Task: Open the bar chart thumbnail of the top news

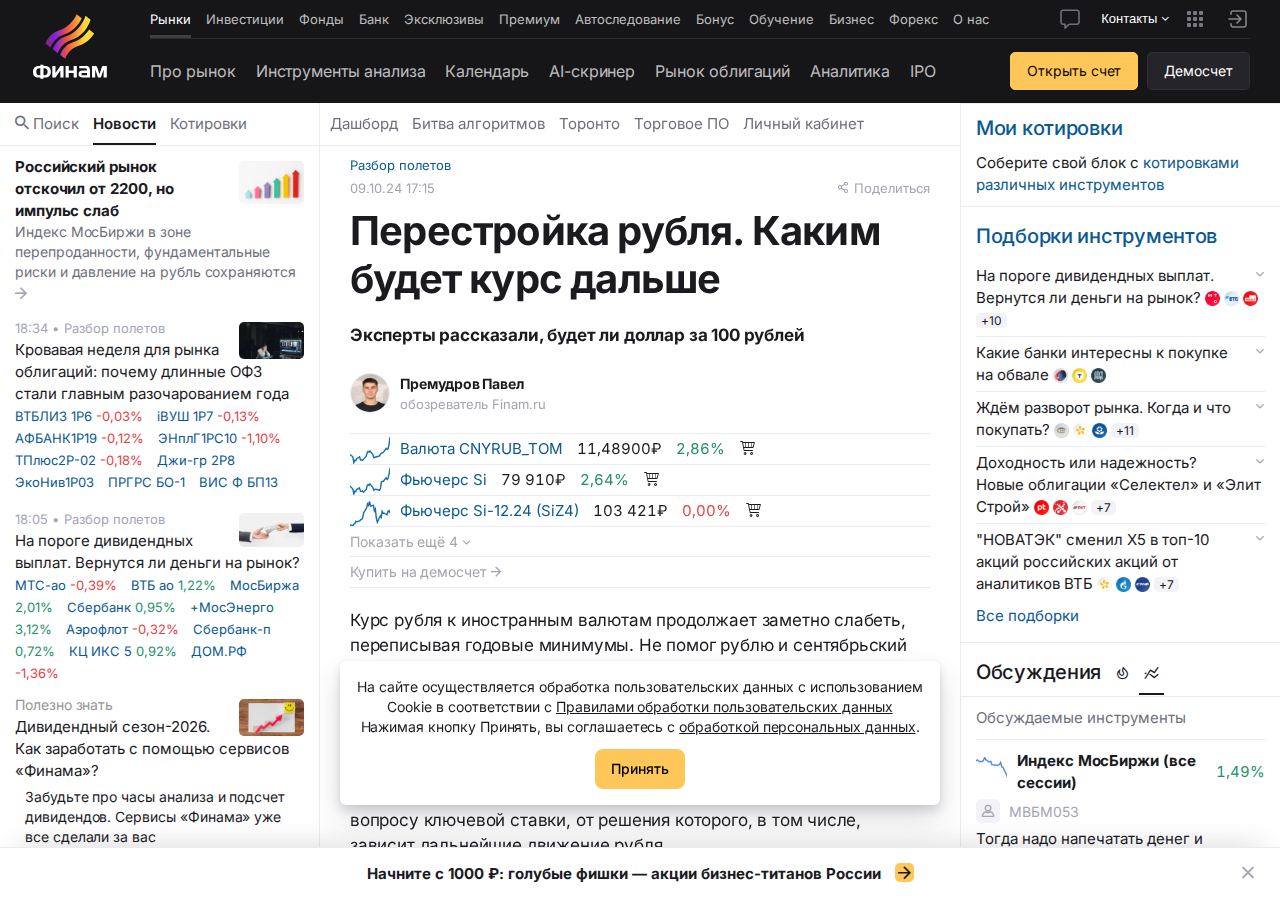Action: pos(271,182)
